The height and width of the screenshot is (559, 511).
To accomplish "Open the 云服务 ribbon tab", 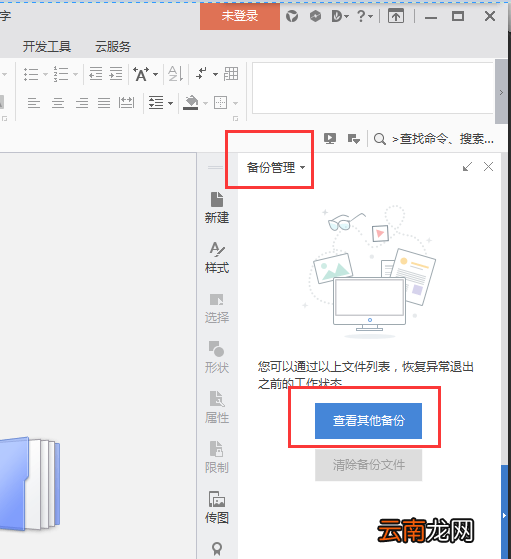I will pyautogui.click(x=113, y=47).
